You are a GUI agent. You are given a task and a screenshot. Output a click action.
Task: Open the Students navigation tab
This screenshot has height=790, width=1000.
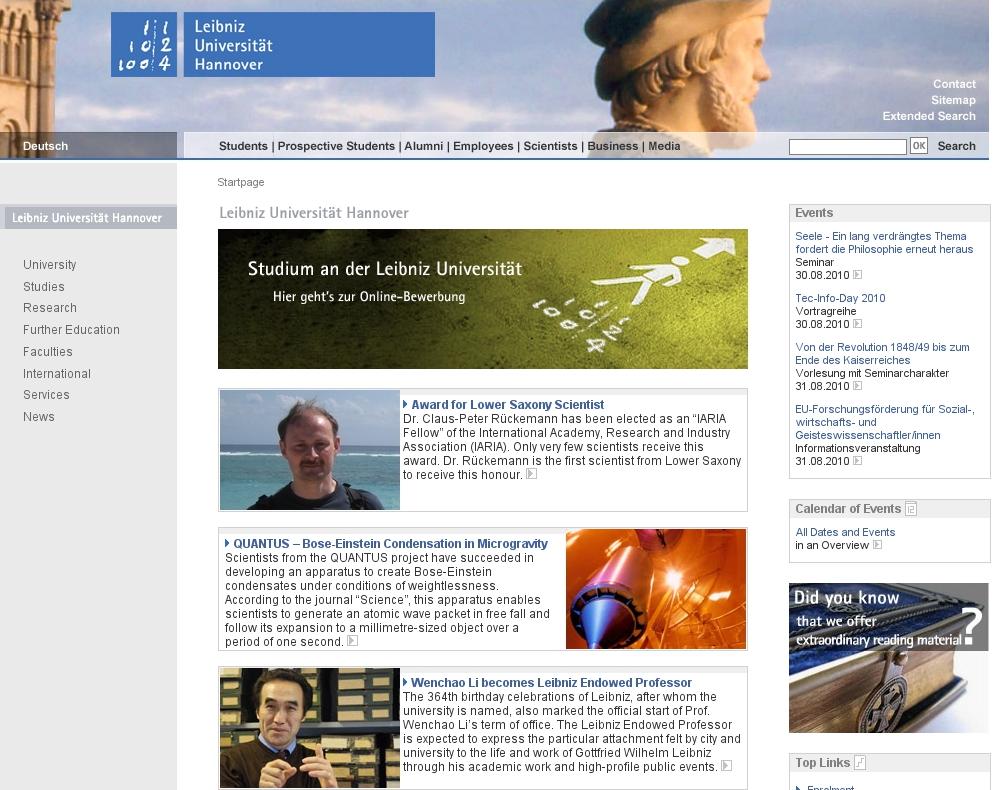tap(243, 146)
